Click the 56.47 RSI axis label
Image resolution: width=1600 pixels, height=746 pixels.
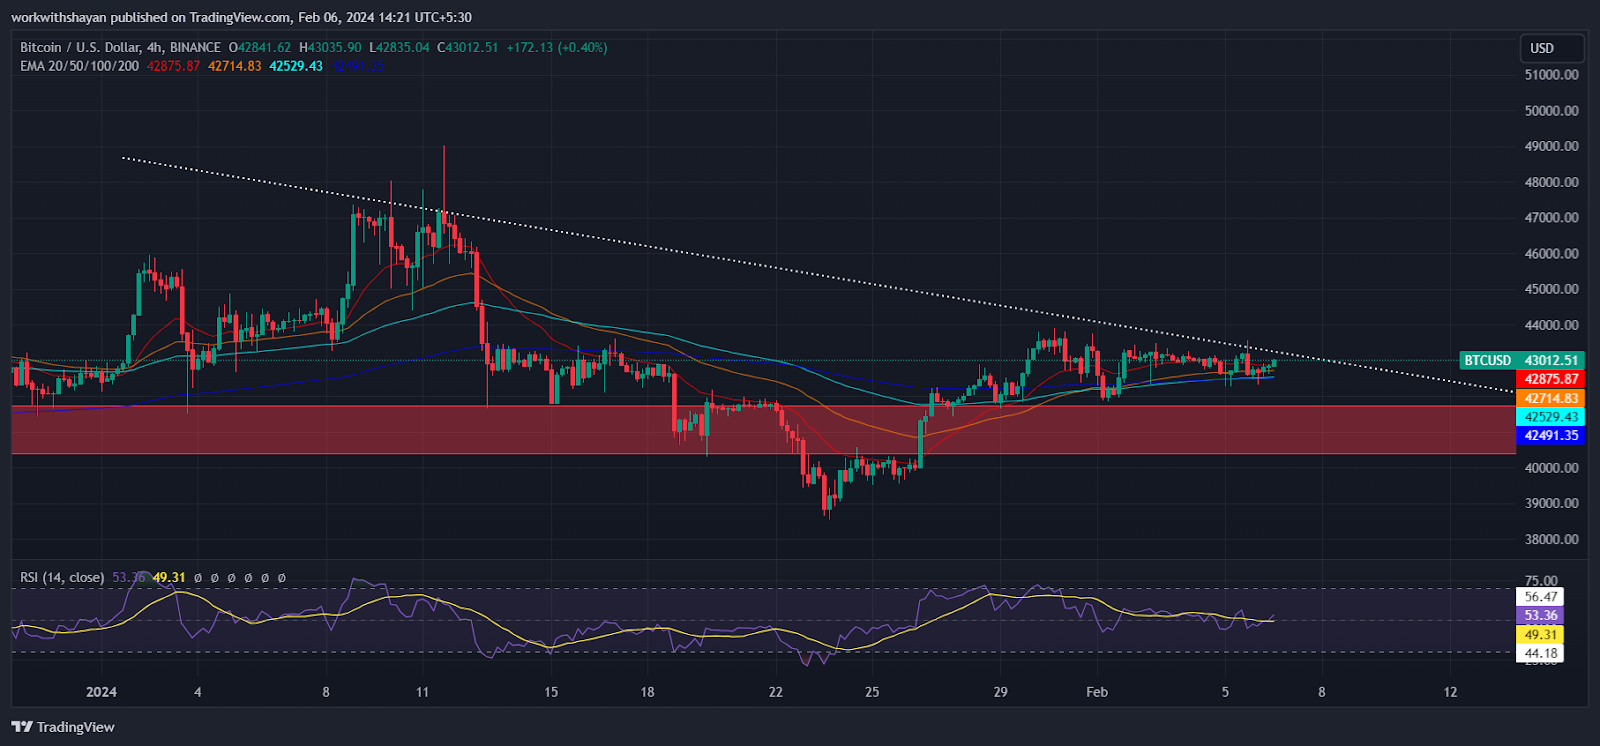1540,597
